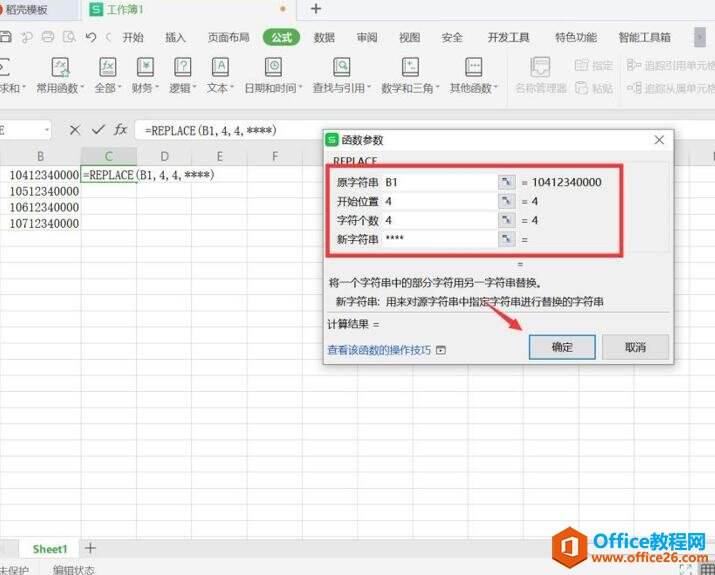Click the Print Preview icon
Image resolution: width=715 pixels, height=575 pixels.
point(69,37)
